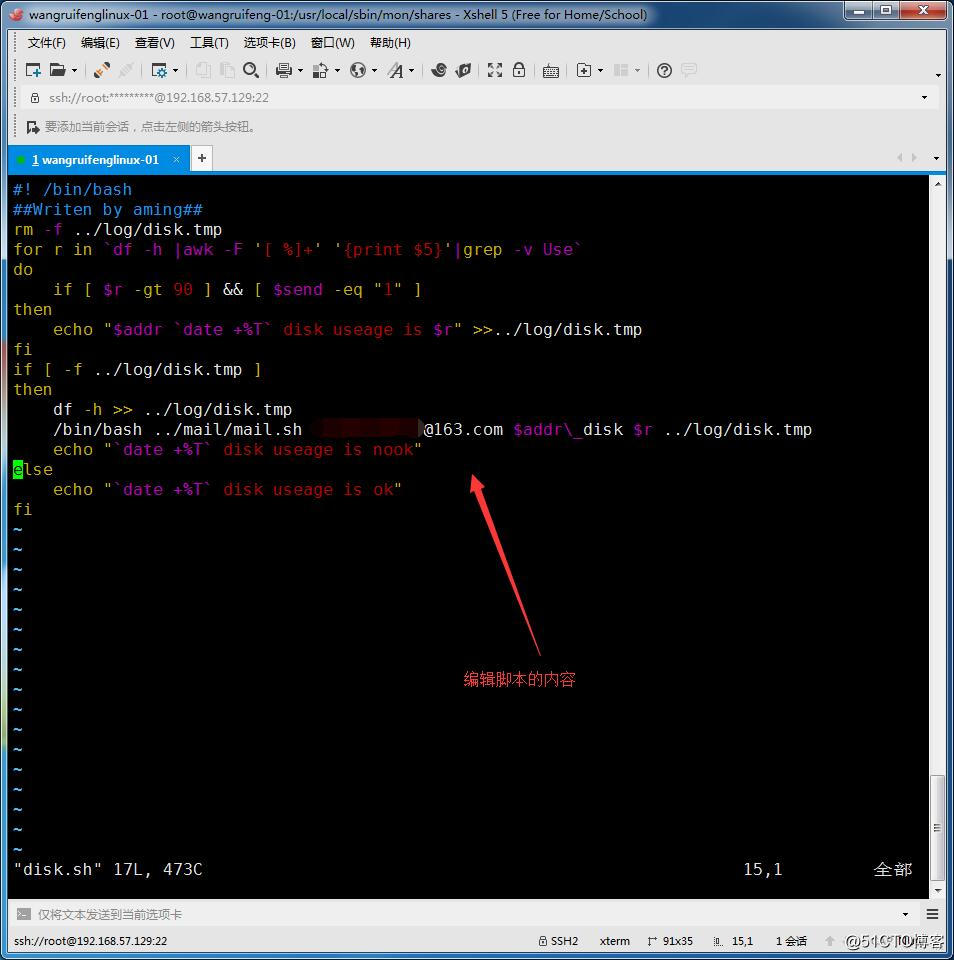This screenshot has height=960, width=954.
Task: Click the terminal scrollbar up arrow
Action: [x=937, y=184]
